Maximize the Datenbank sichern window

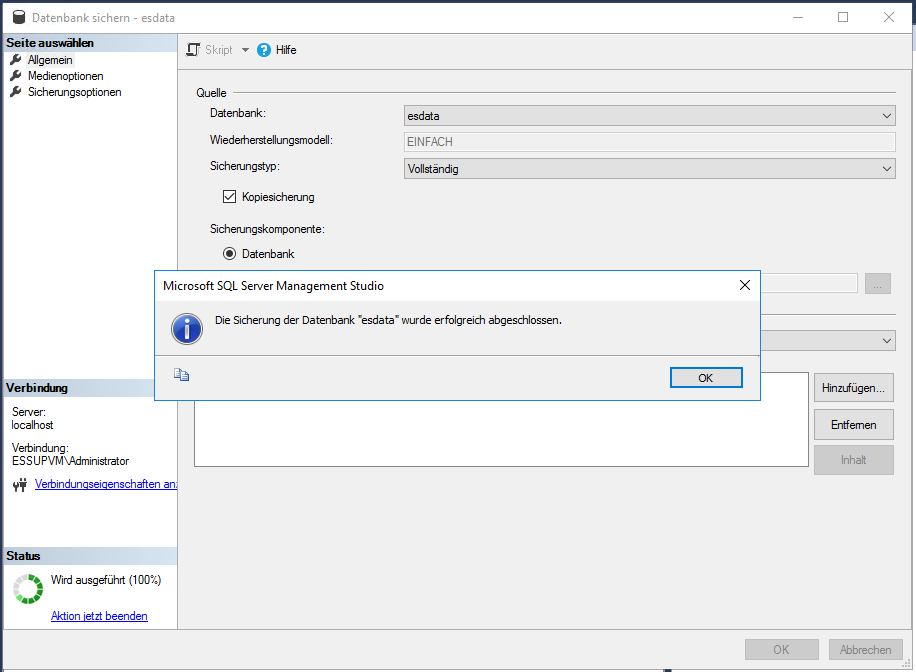coord(843,18)
